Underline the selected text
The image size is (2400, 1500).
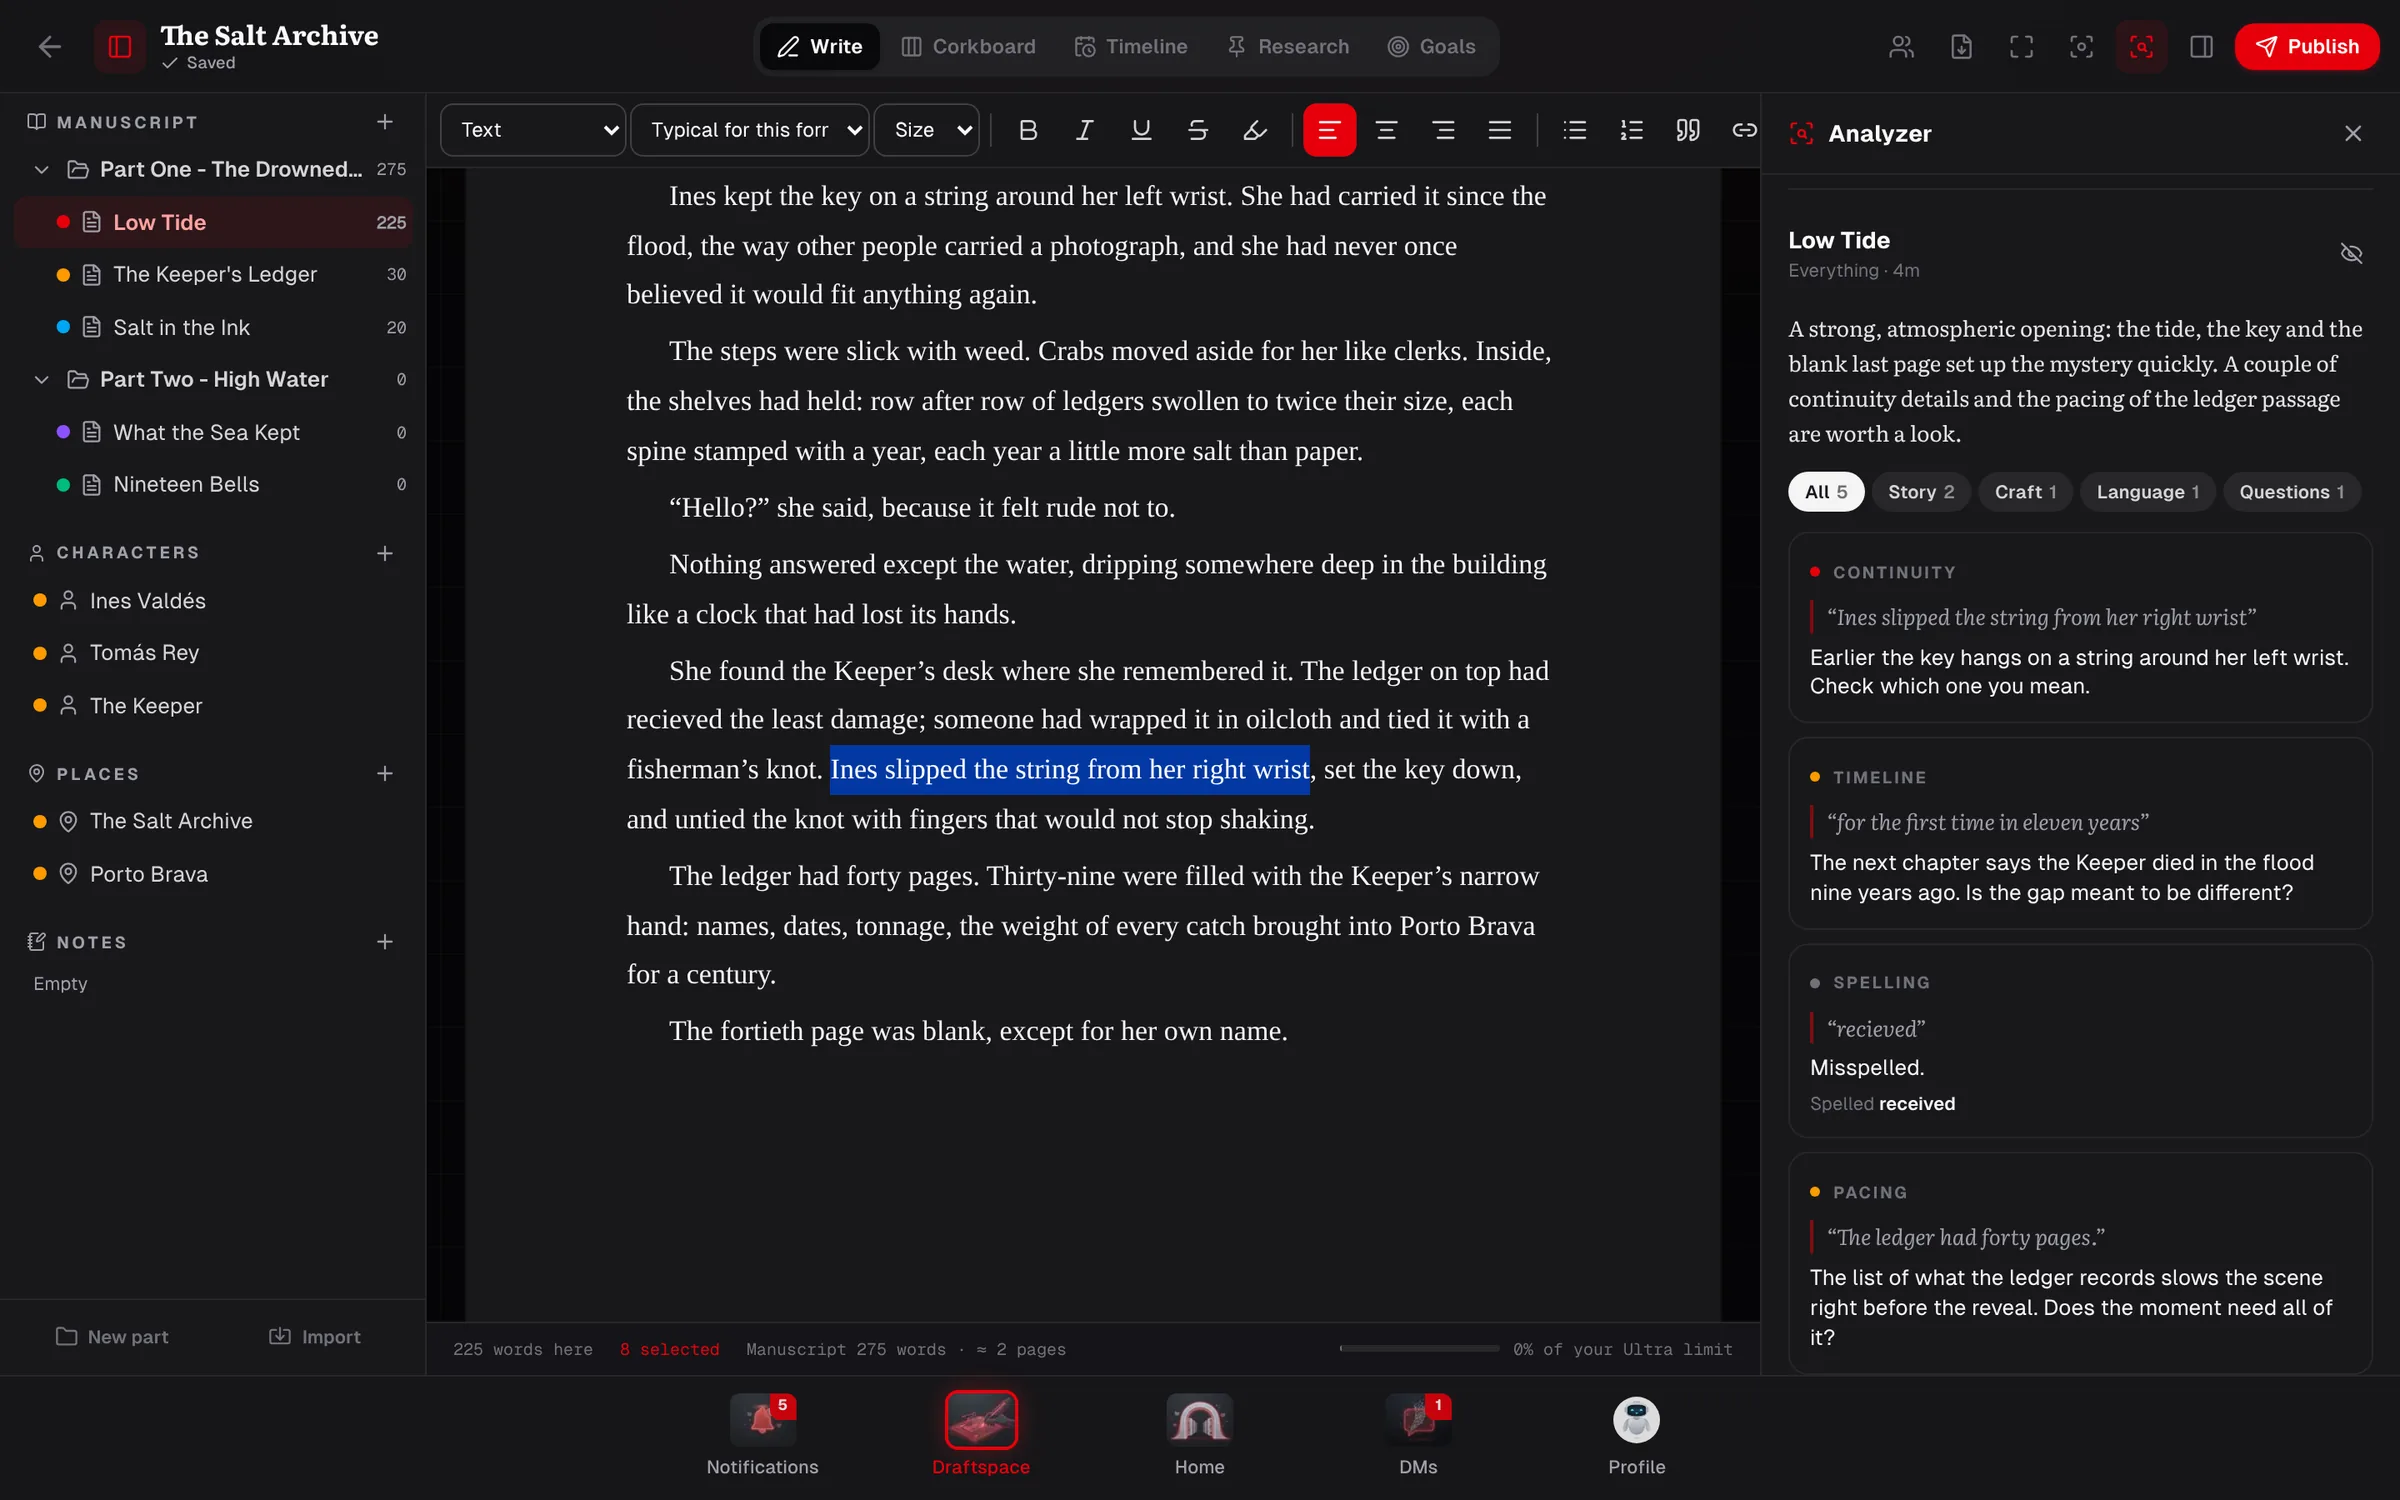[1140, 130]
